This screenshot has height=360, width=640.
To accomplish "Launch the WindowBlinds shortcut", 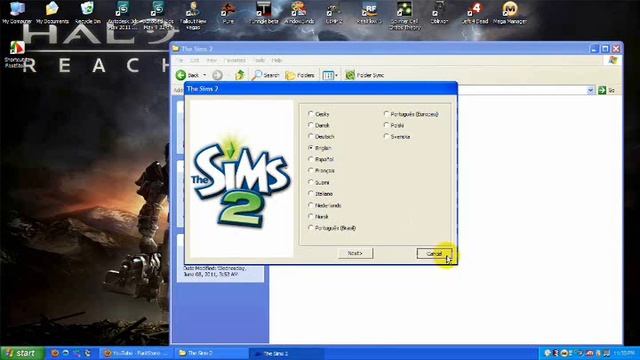I will coord(299,13).
